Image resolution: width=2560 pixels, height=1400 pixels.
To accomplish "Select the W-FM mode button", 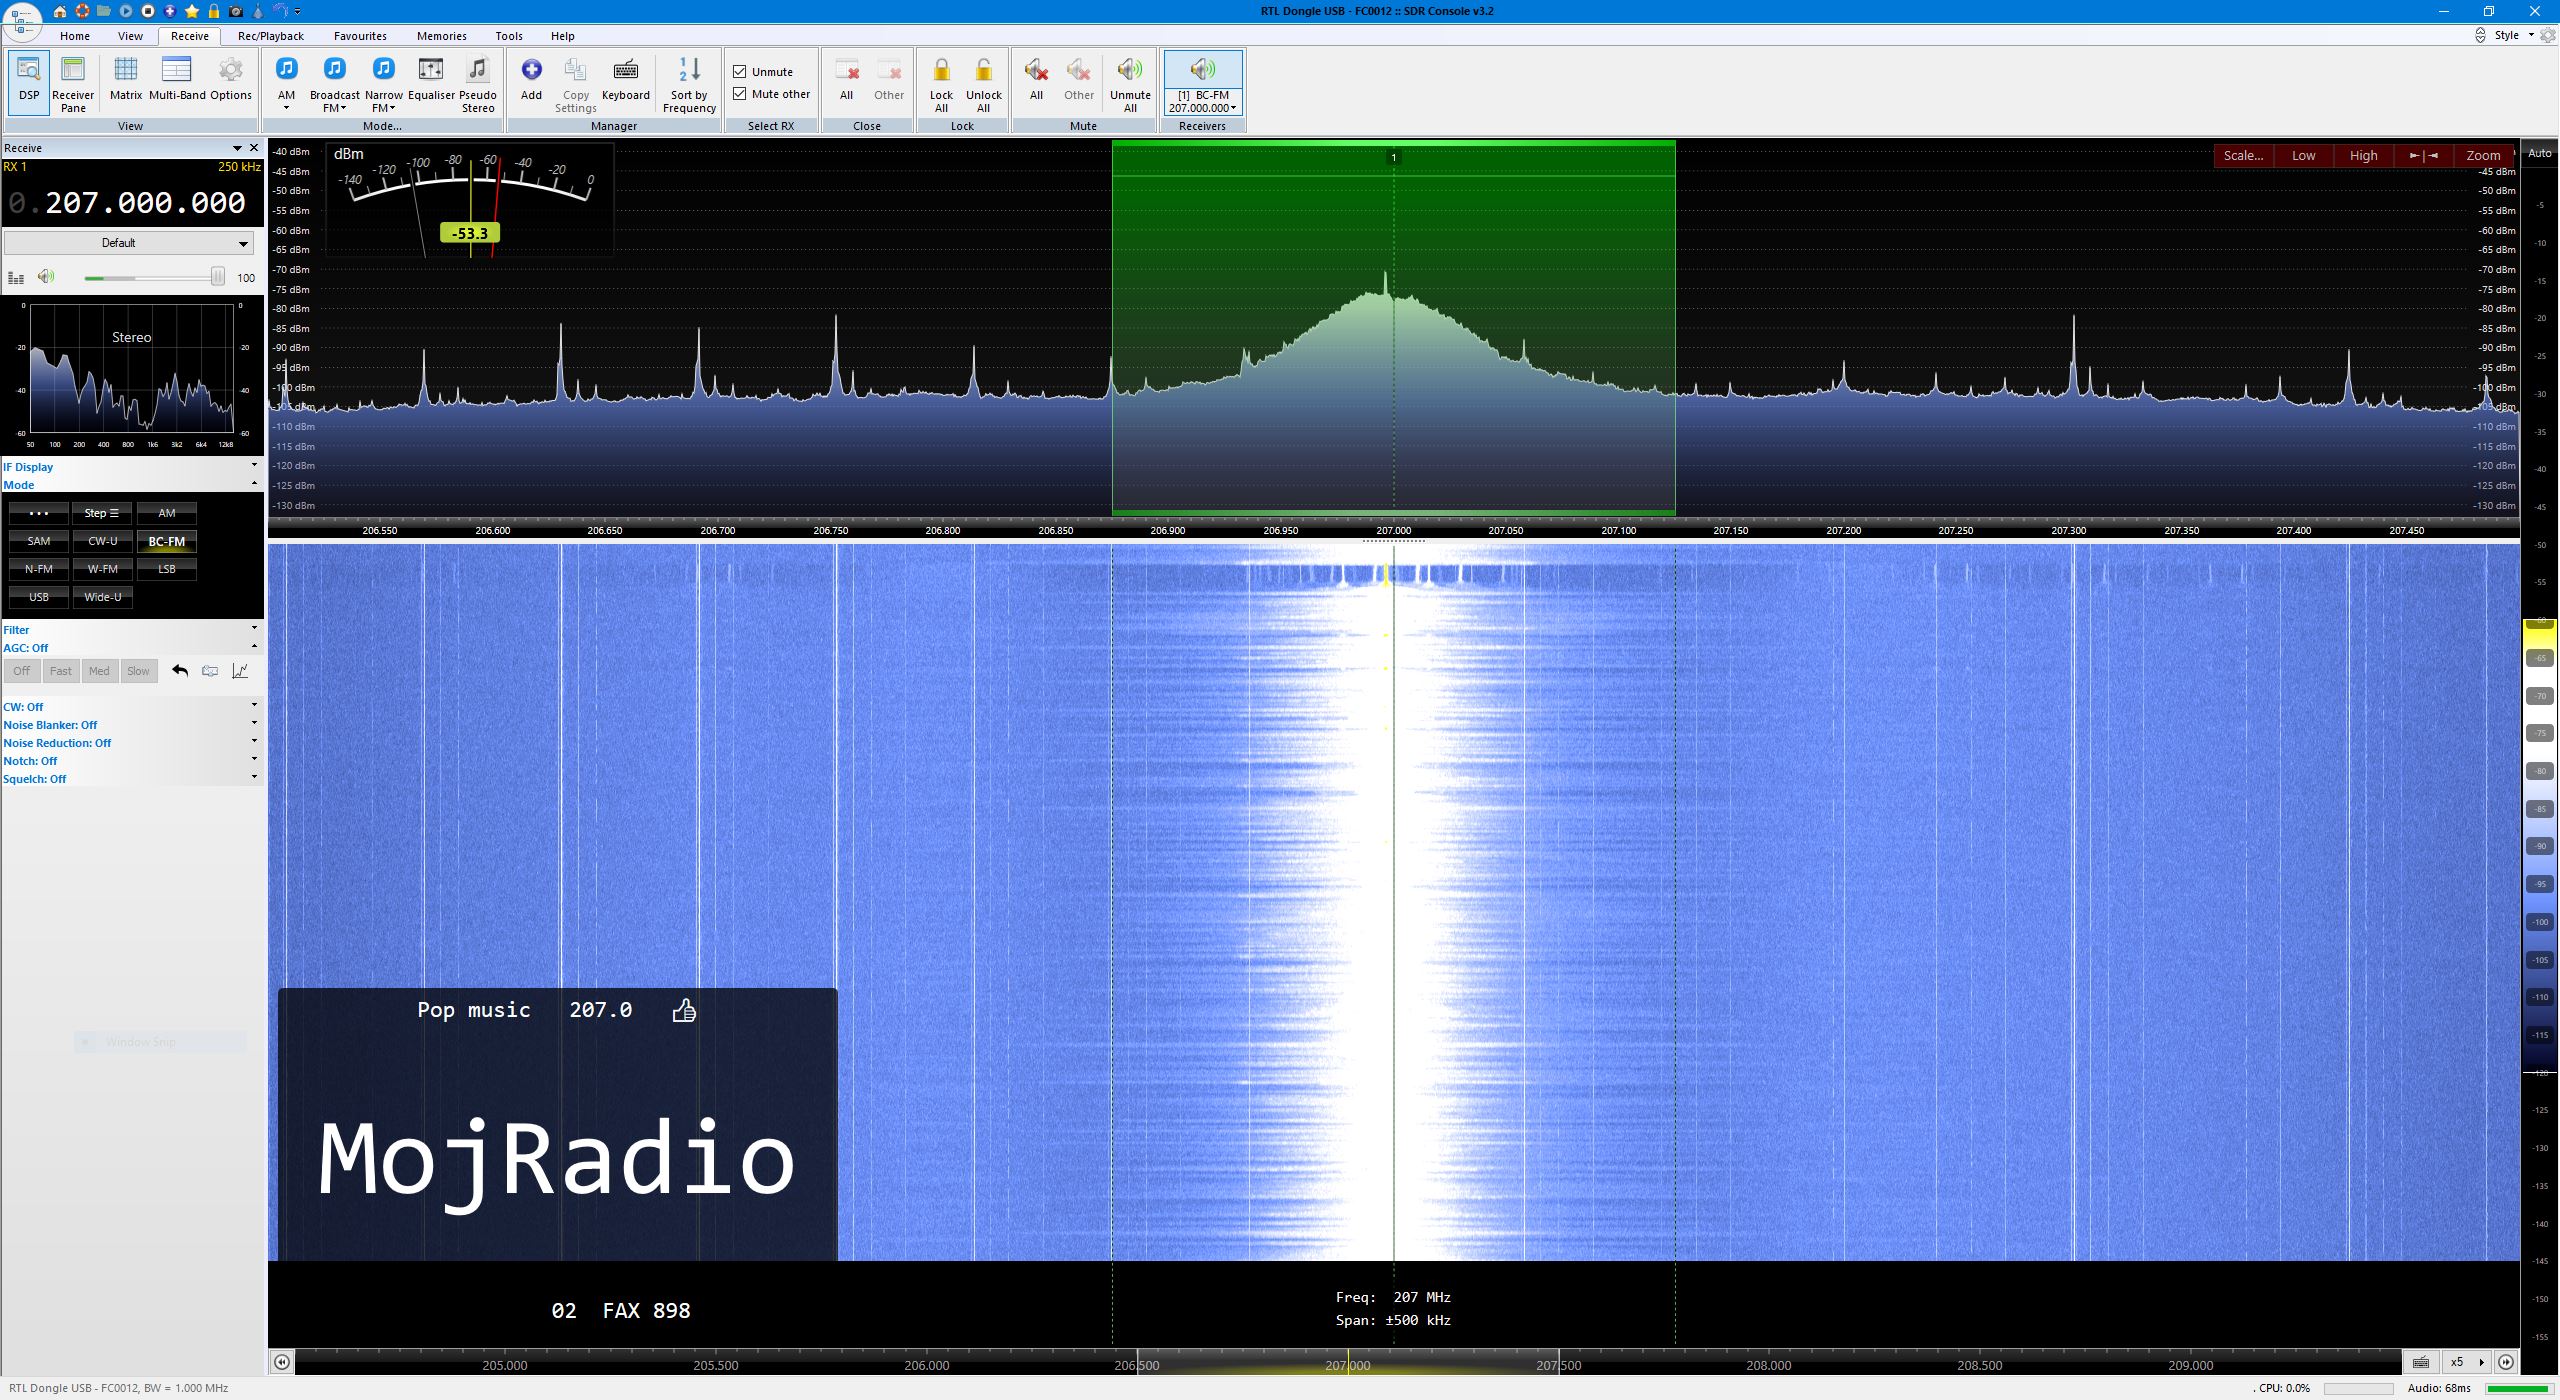I will coord(102,569).
